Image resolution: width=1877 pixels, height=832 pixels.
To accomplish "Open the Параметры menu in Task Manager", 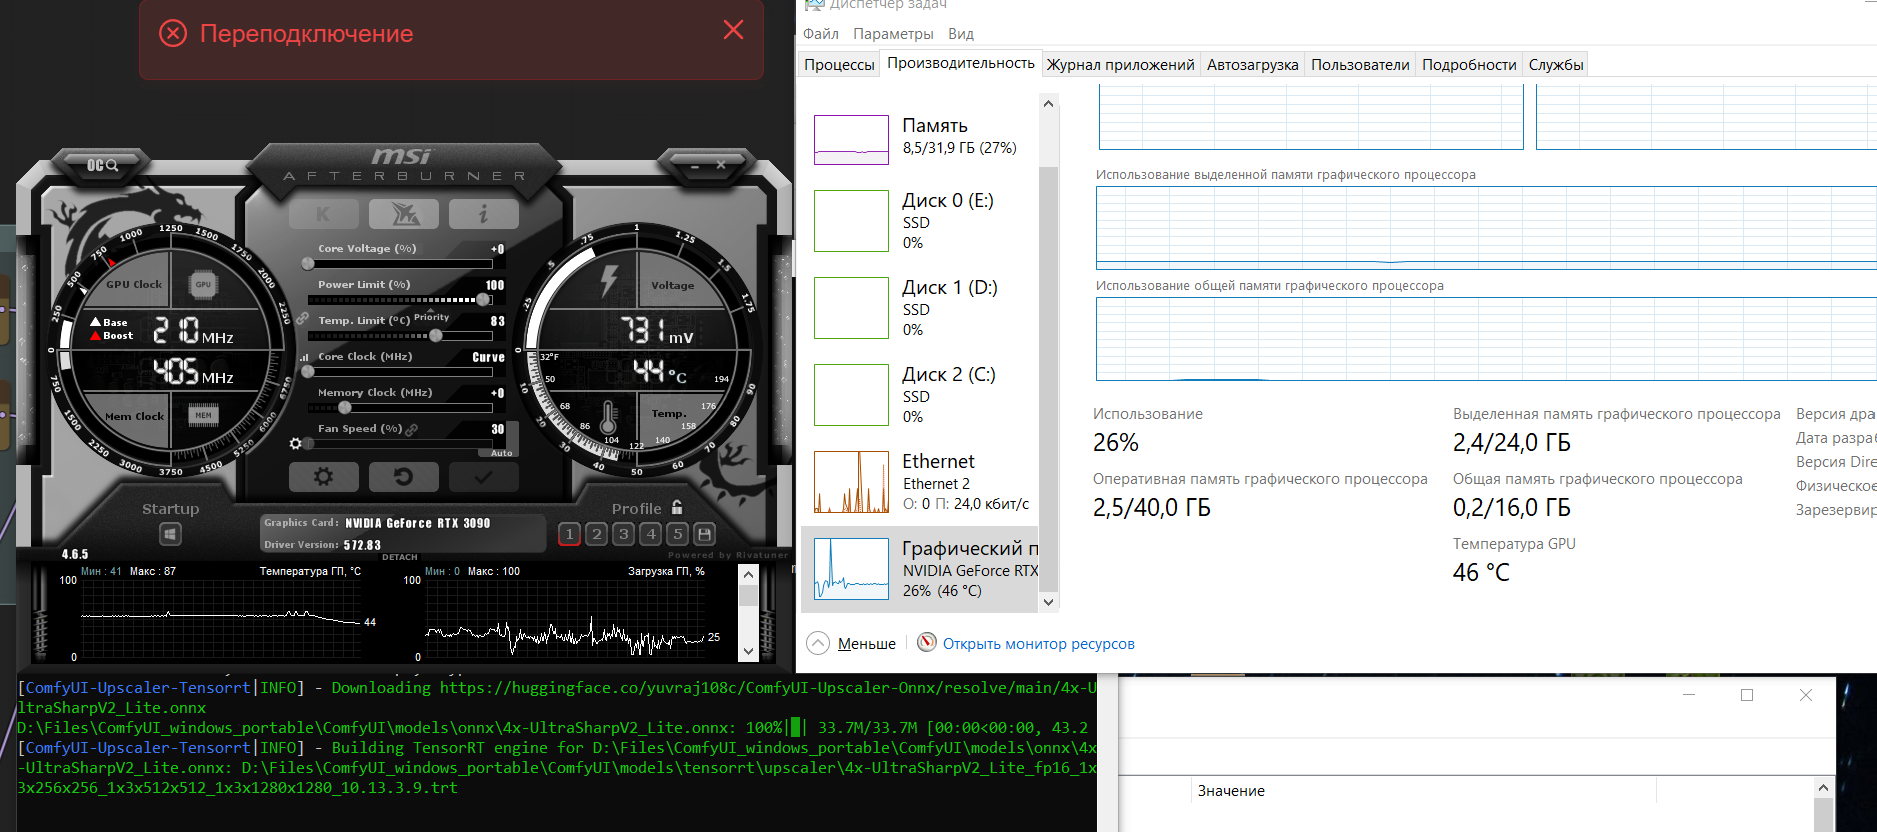I will point(893,34).
